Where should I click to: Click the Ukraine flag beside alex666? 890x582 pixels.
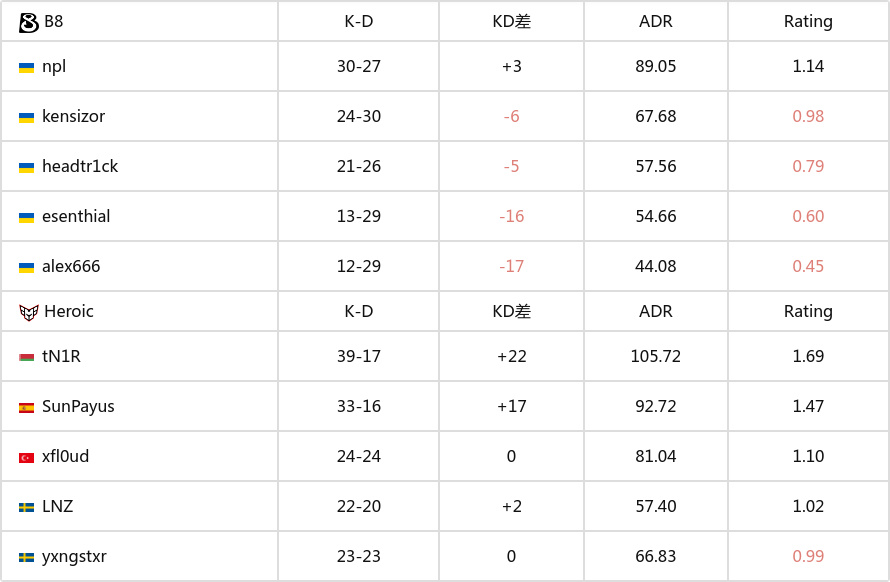(27, 267)
